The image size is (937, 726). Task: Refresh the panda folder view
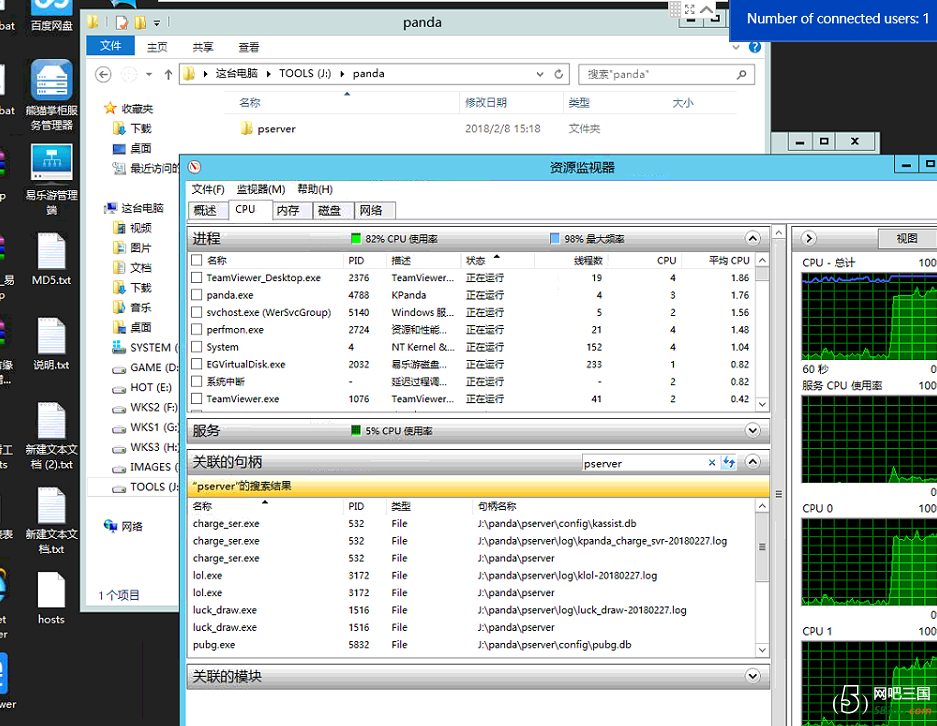pos(559,74)
